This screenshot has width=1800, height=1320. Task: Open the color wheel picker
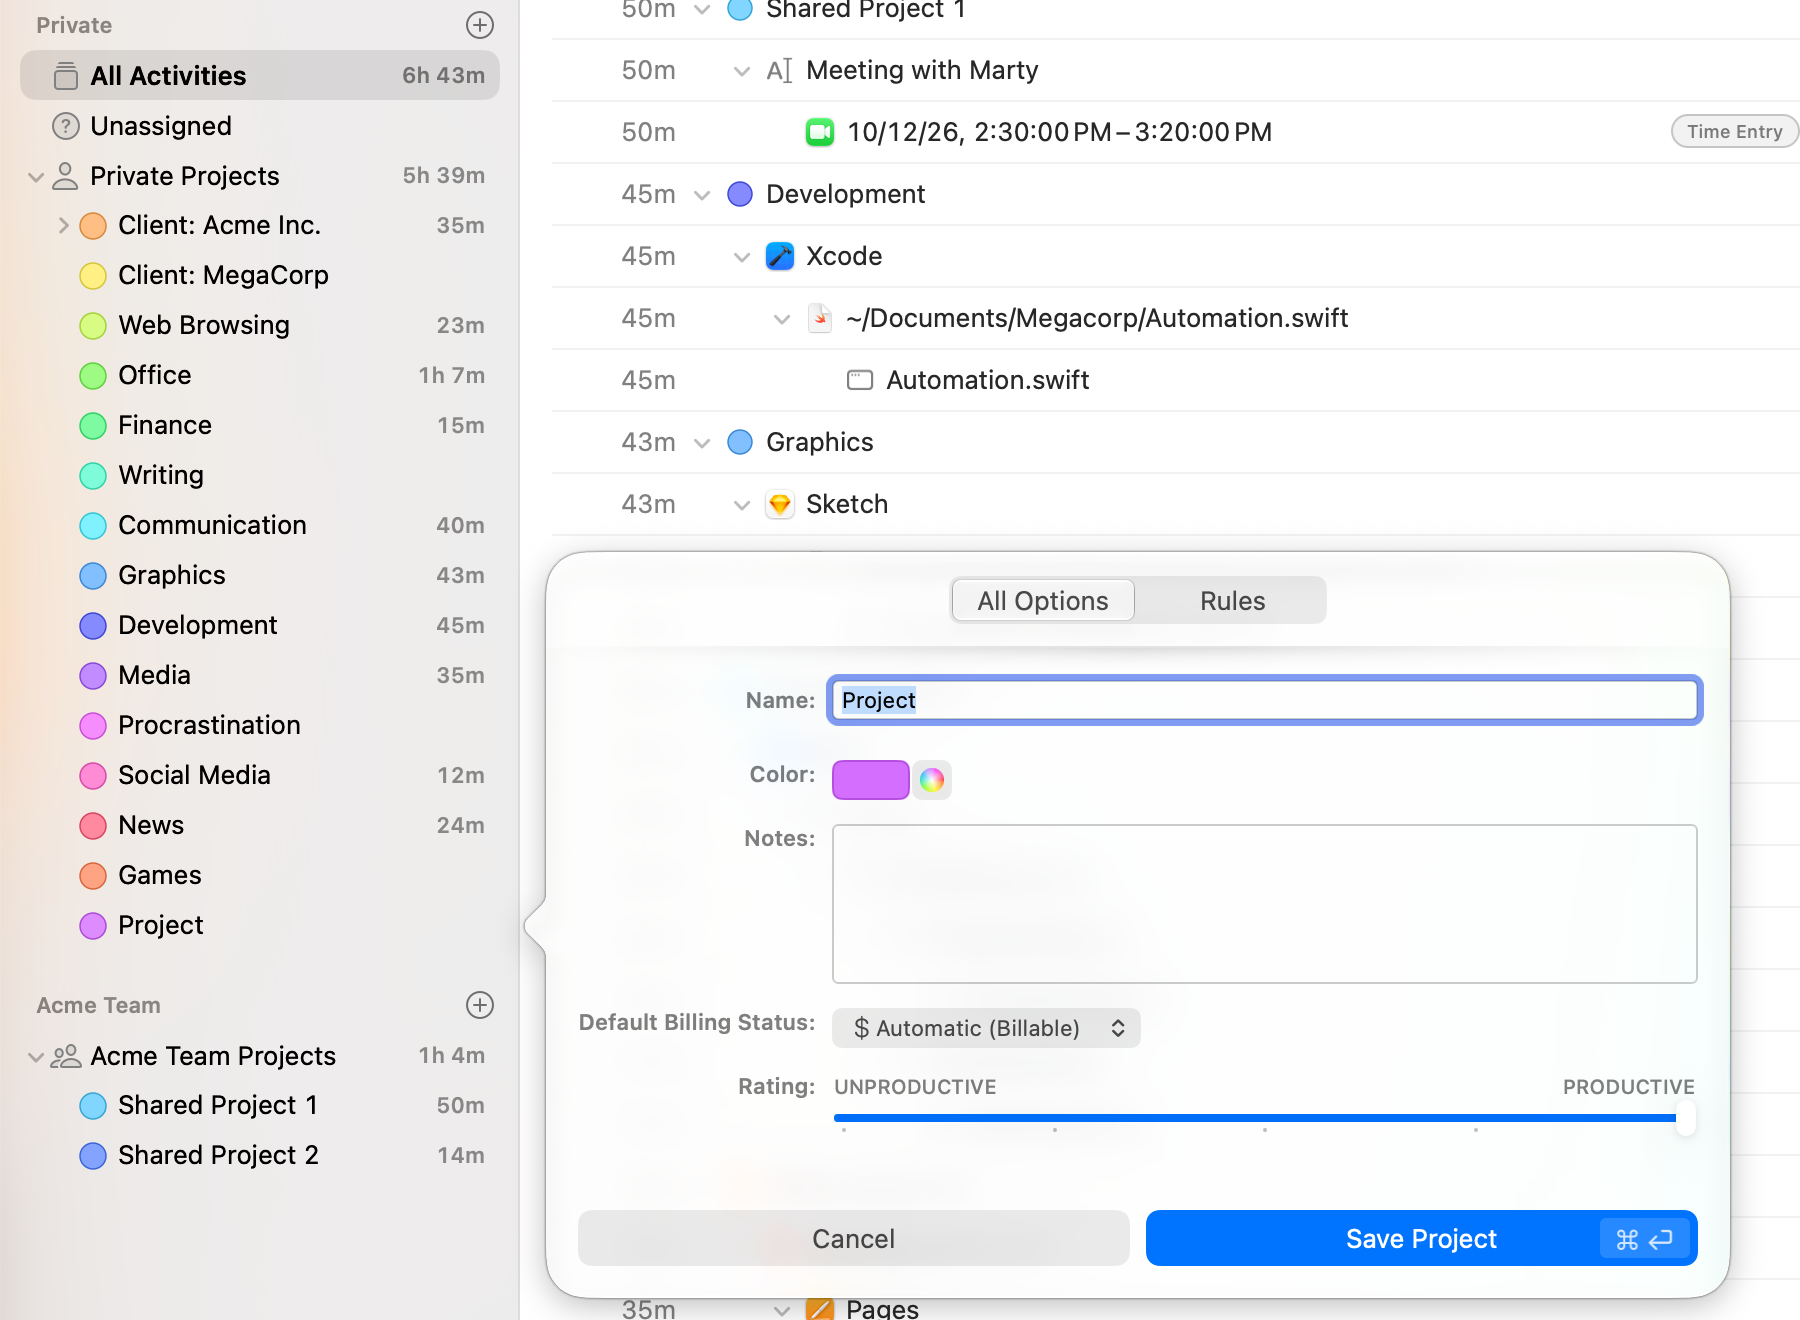tap(932, 780)
